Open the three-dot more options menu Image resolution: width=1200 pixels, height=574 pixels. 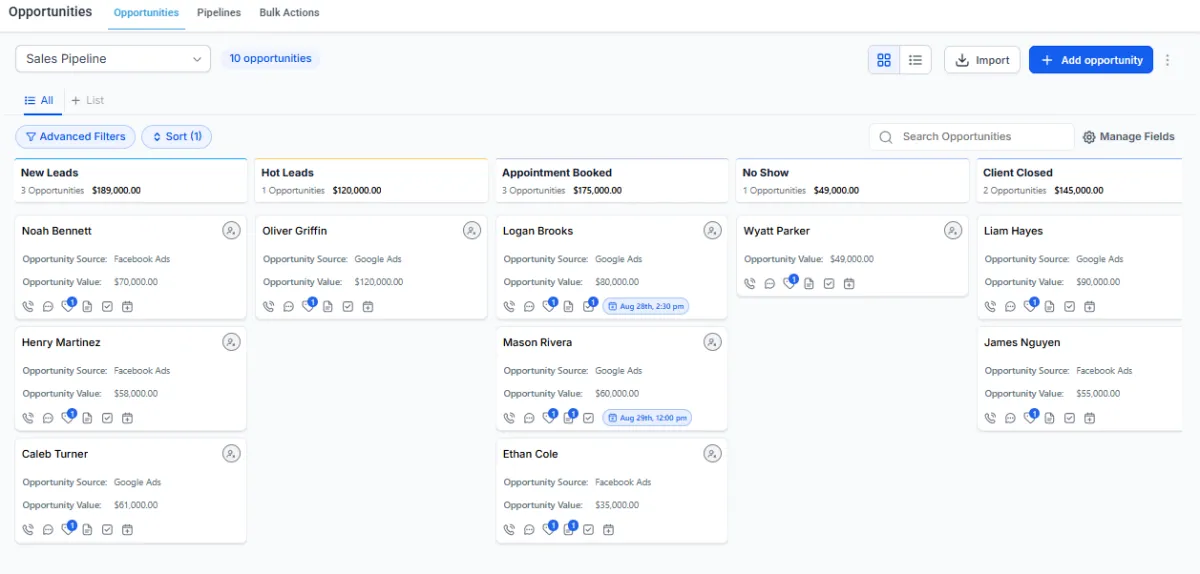[x=1167, y=60]
